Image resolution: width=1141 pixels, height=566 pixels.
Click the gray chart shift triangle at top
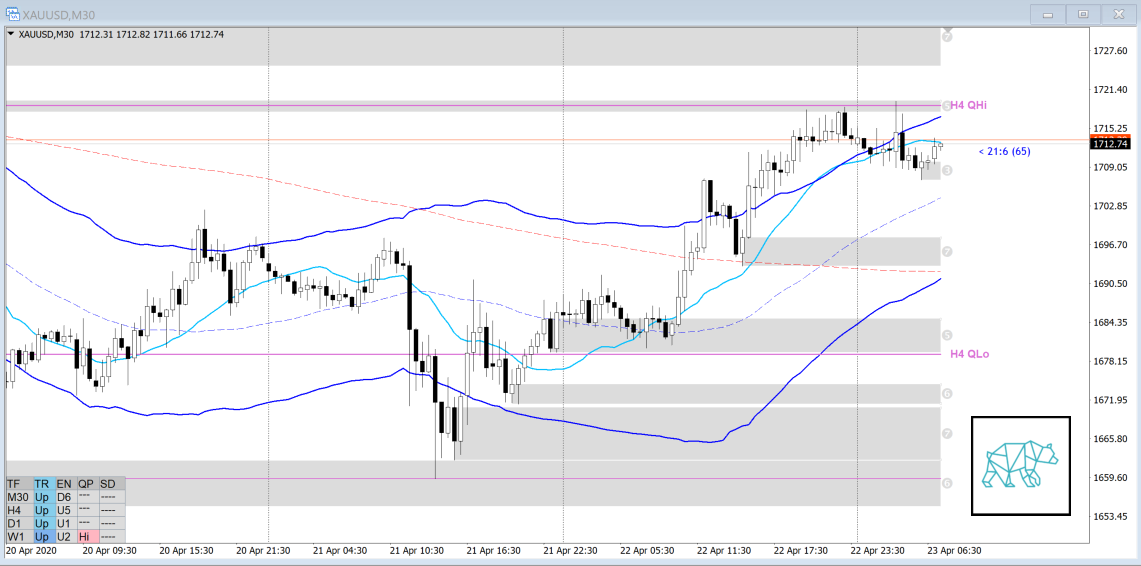coord(948,29)
